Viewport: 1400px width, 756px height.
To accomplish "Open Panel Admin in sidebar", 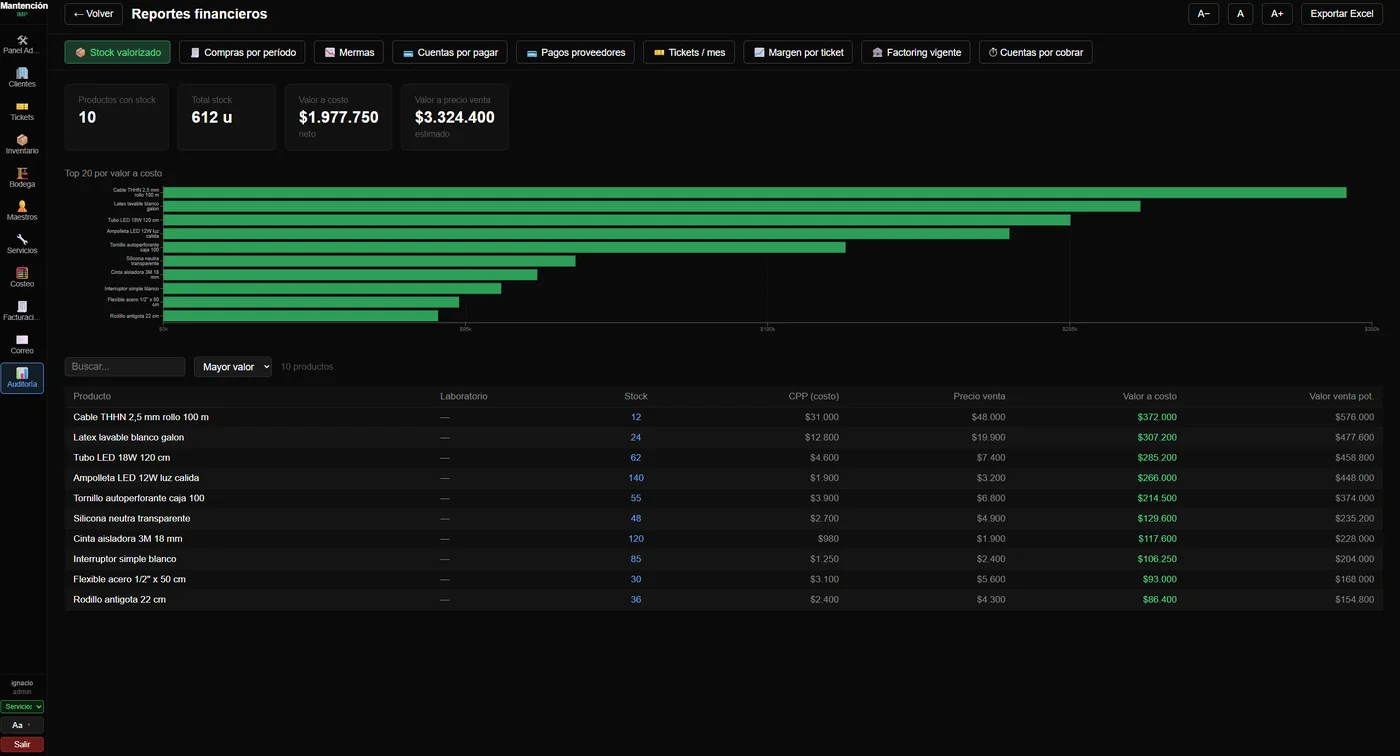I will click(22, 44).
